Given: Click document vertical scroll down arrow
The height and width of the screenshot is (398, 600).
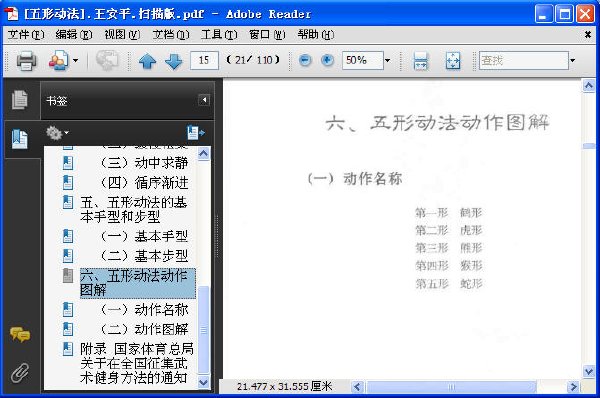Looking at the screenshot, I should 589,371.
